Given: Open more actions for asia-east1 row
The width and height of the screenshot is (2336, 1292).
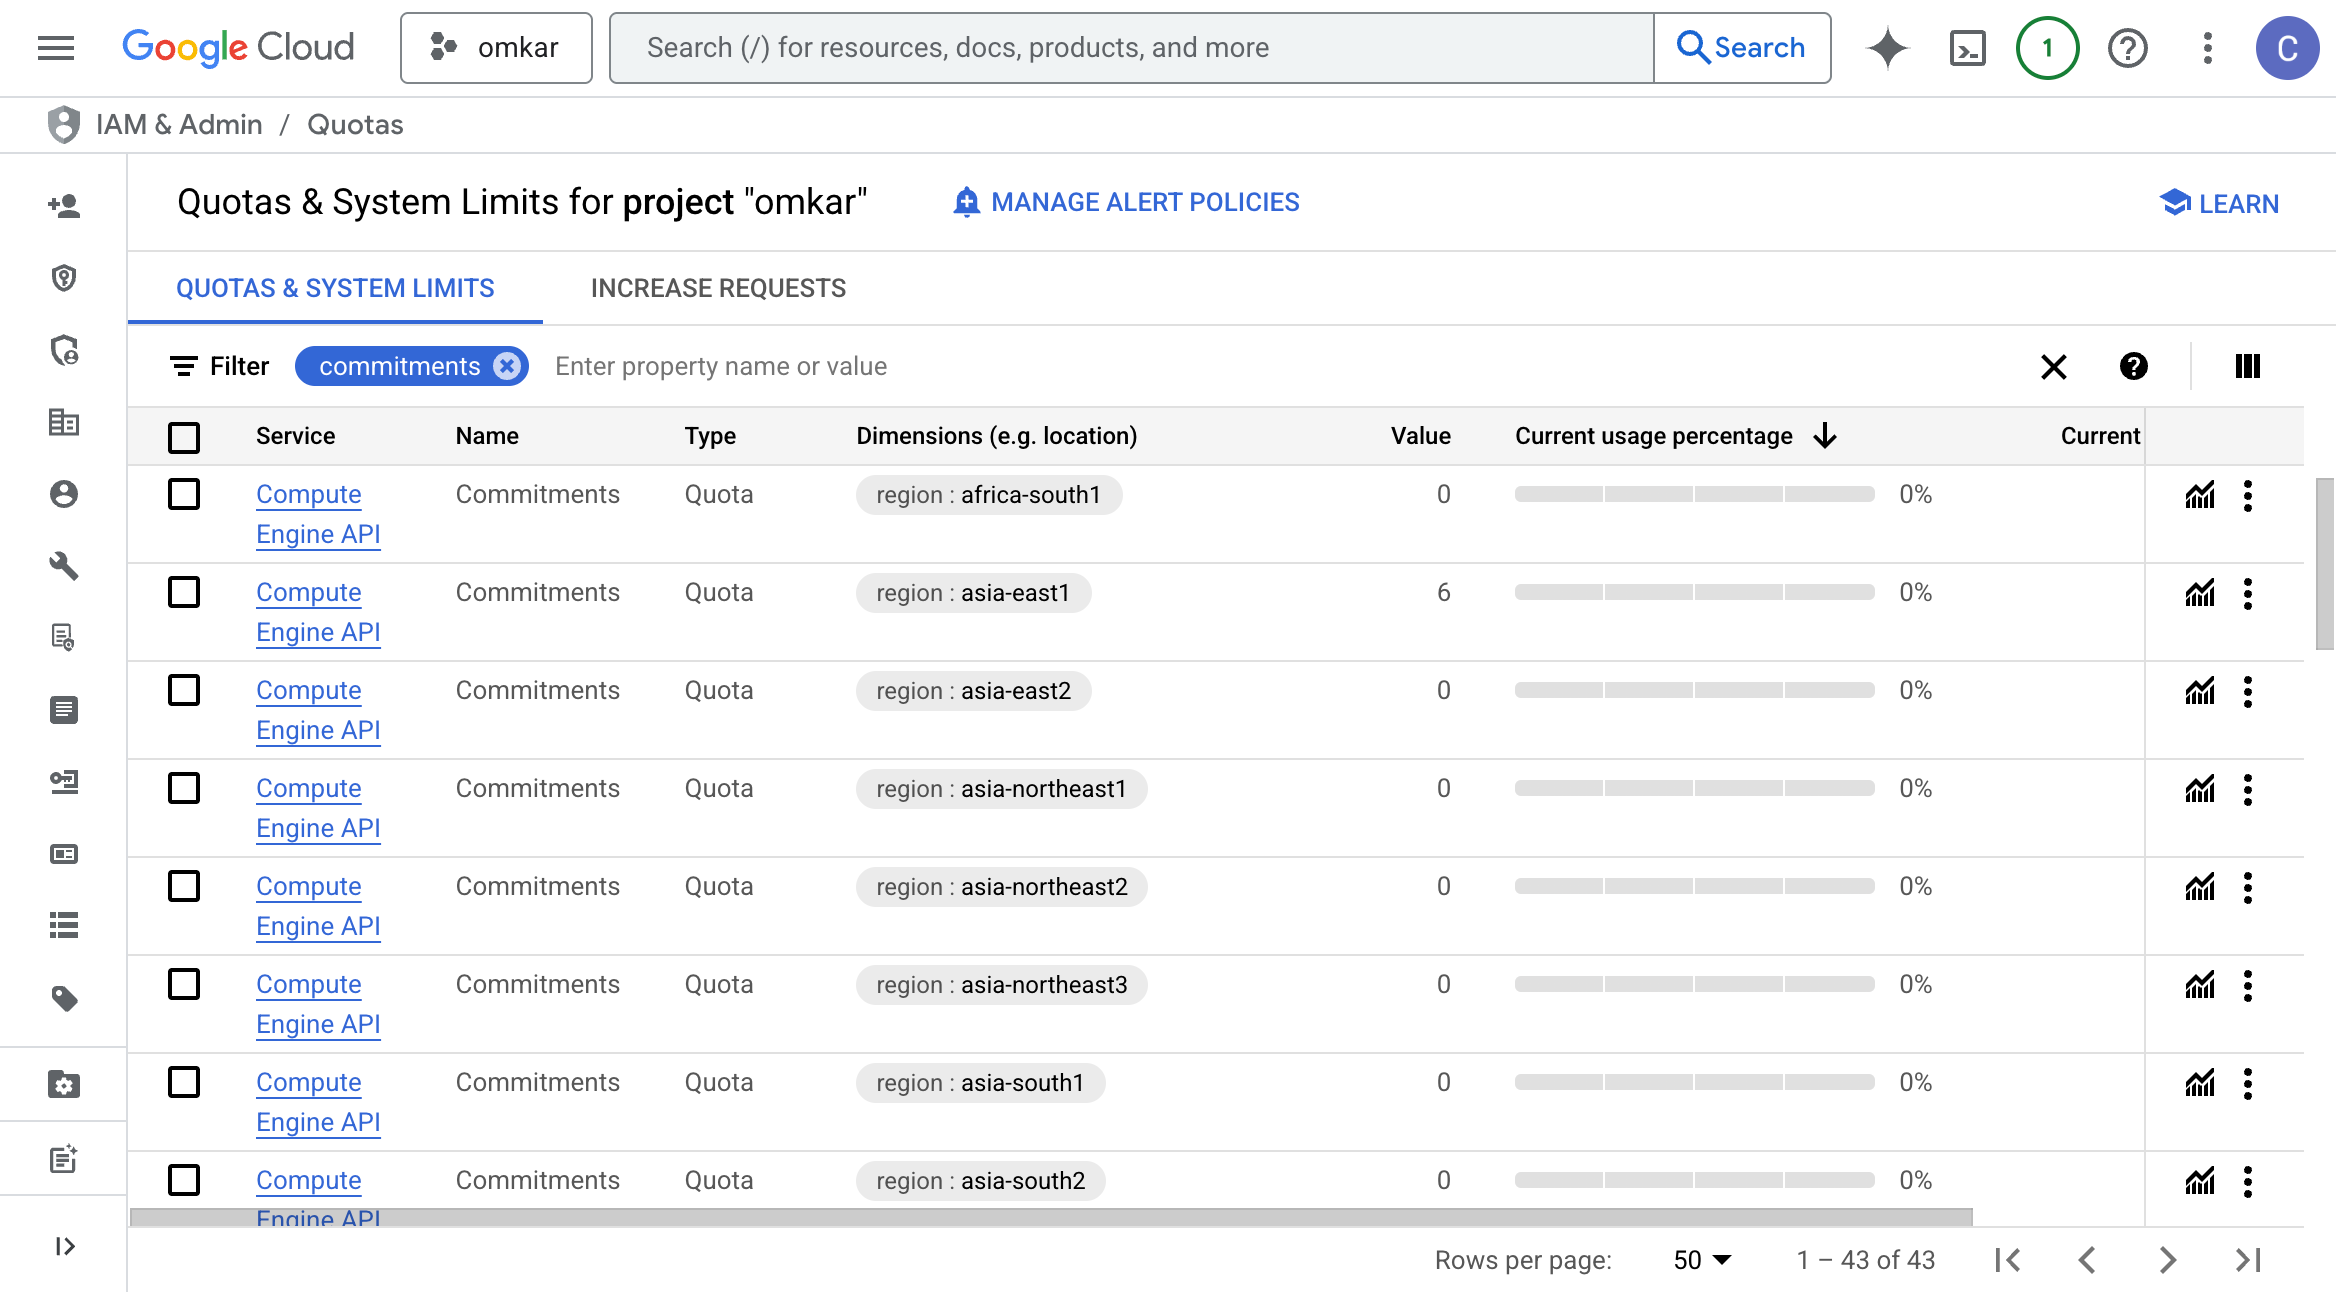Looking at the screenshot, I should coord(2248,593).
